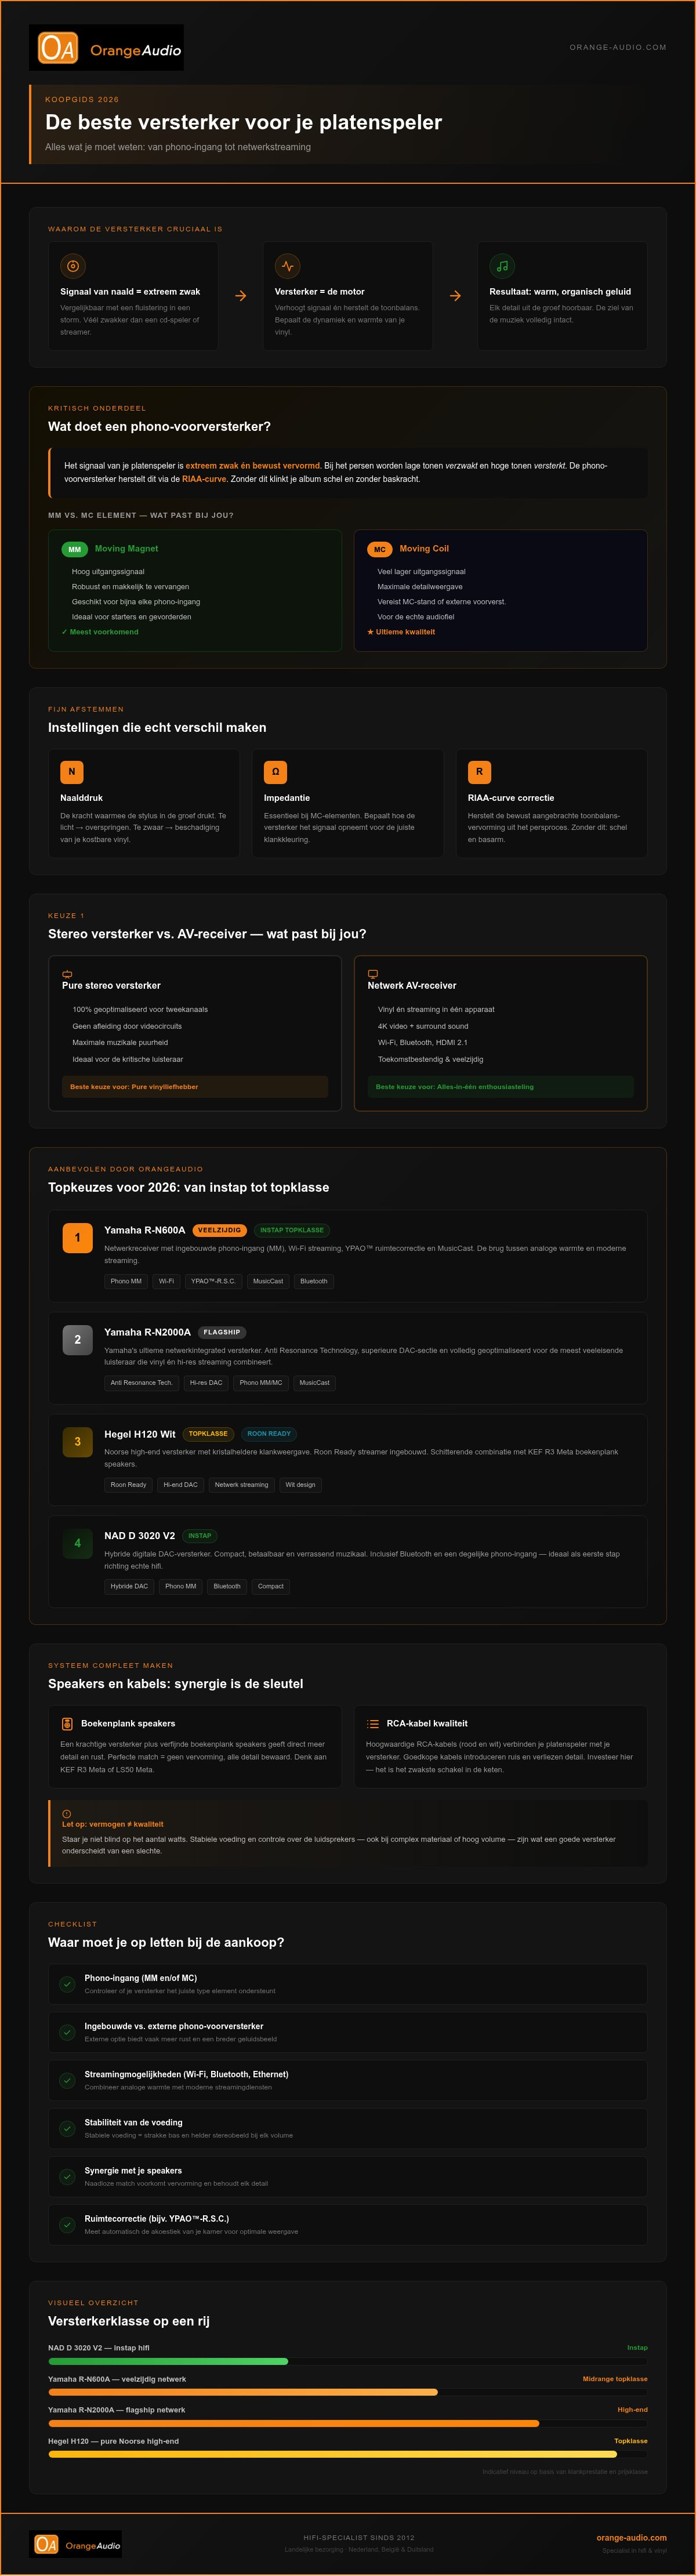This screenshot has width=696, height=2576.
Task: Click the orange MC badge next to Moving Coil
Action: pyautogui.click(x=380, y=549)
